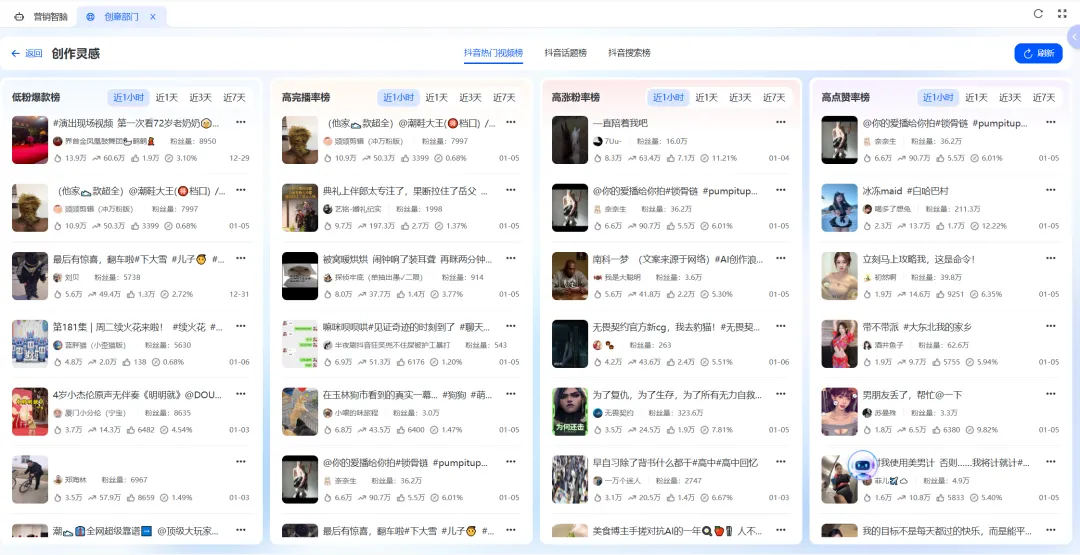This screenshot has height=555, width=1080.
Task: Switch to the 营销智脑 tab
Action: tap(41, 17)
